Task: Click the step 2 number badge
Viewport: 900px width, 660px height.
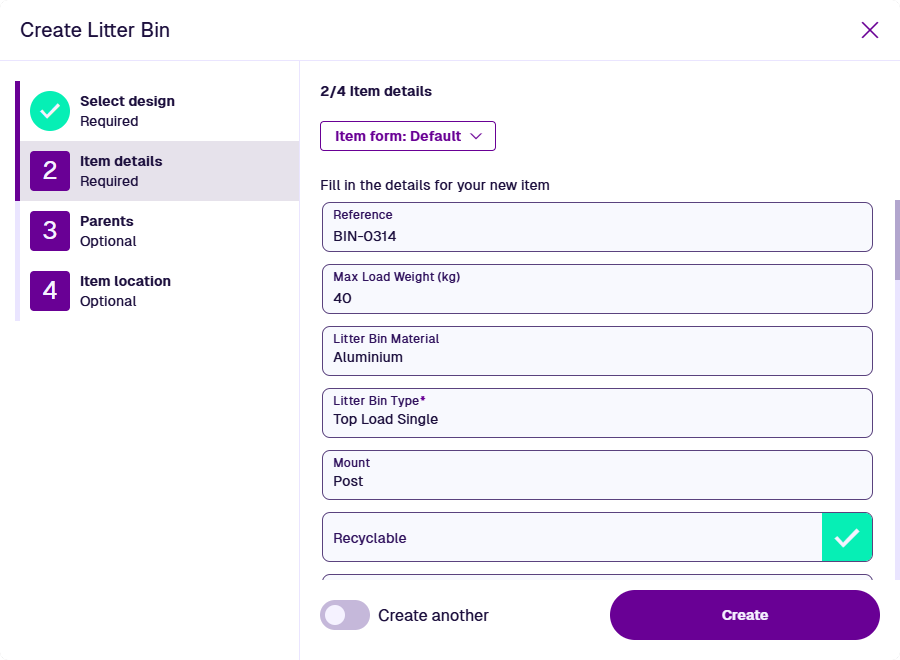Action: pyautogui.click(x=50, y=171)
